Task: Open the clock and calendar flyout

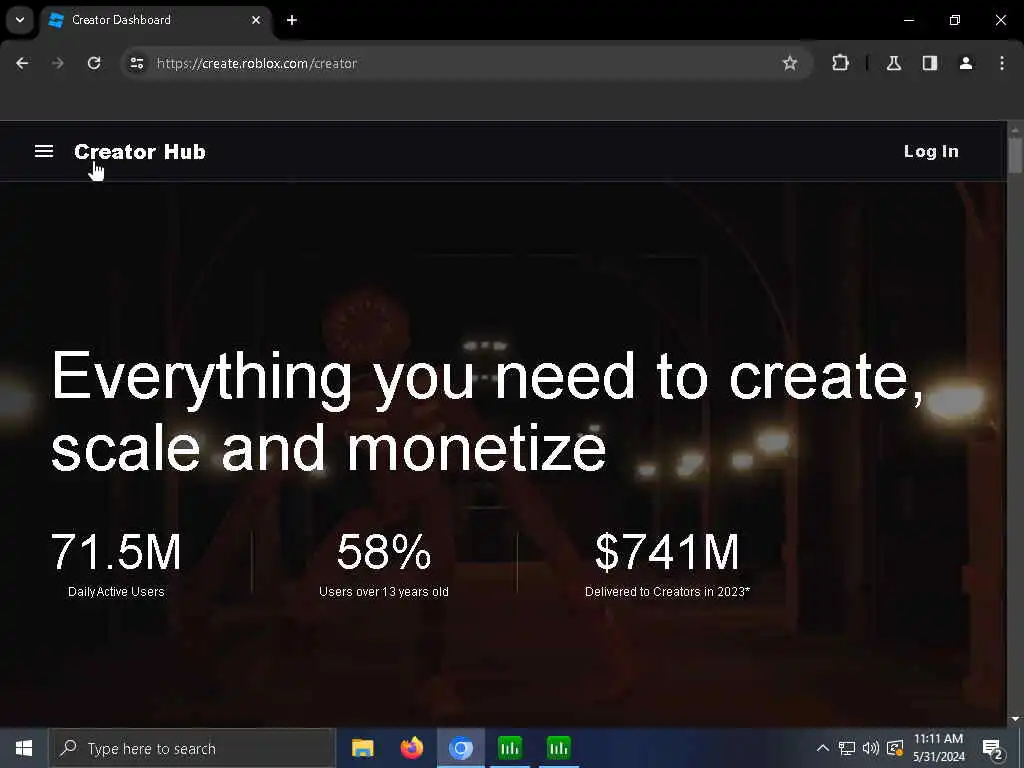Action: 938,748
